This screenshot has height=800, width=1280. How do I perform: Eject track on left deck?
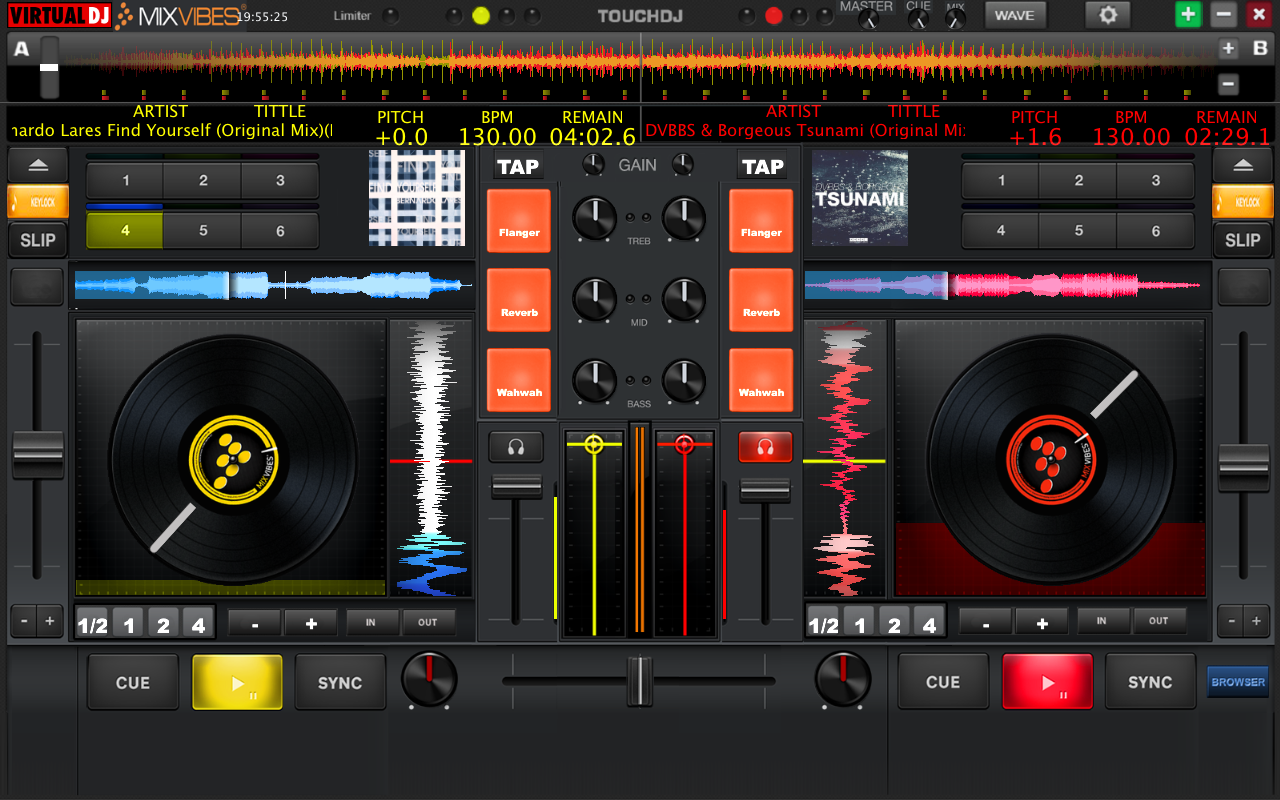[x=38, y=165]
